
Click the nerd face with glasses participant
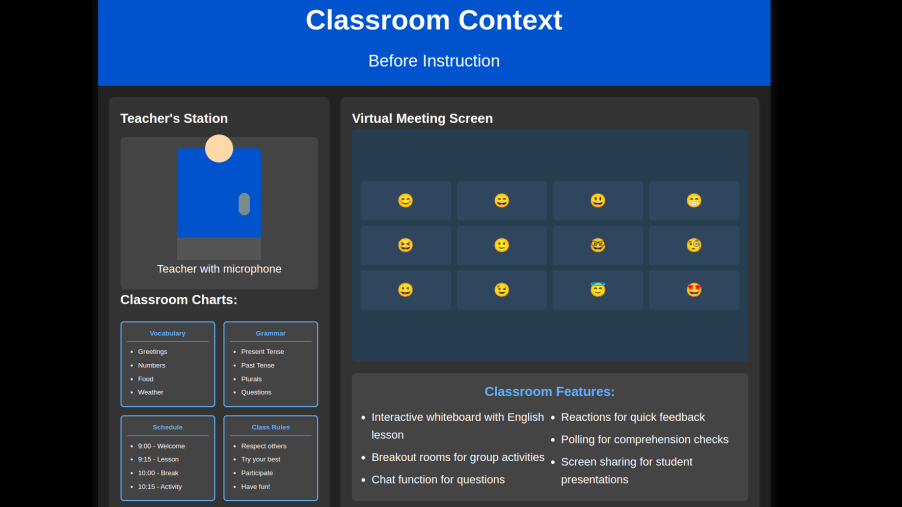pos(598,245)
